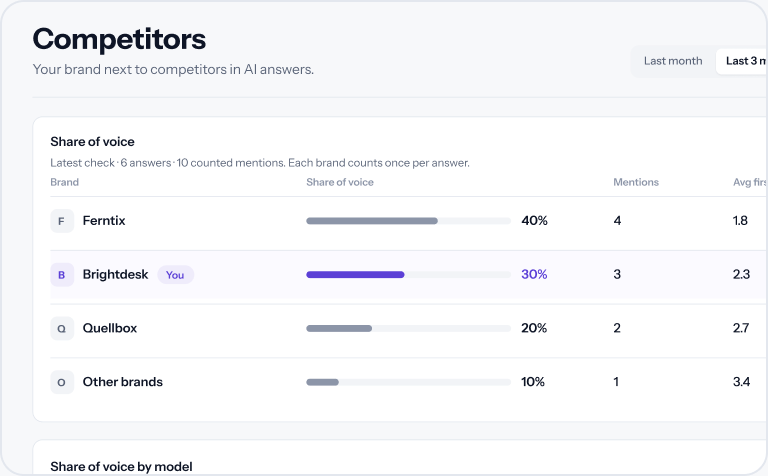Click the Latest check summary line
The image size is (768, 476).
pos(260,163)
